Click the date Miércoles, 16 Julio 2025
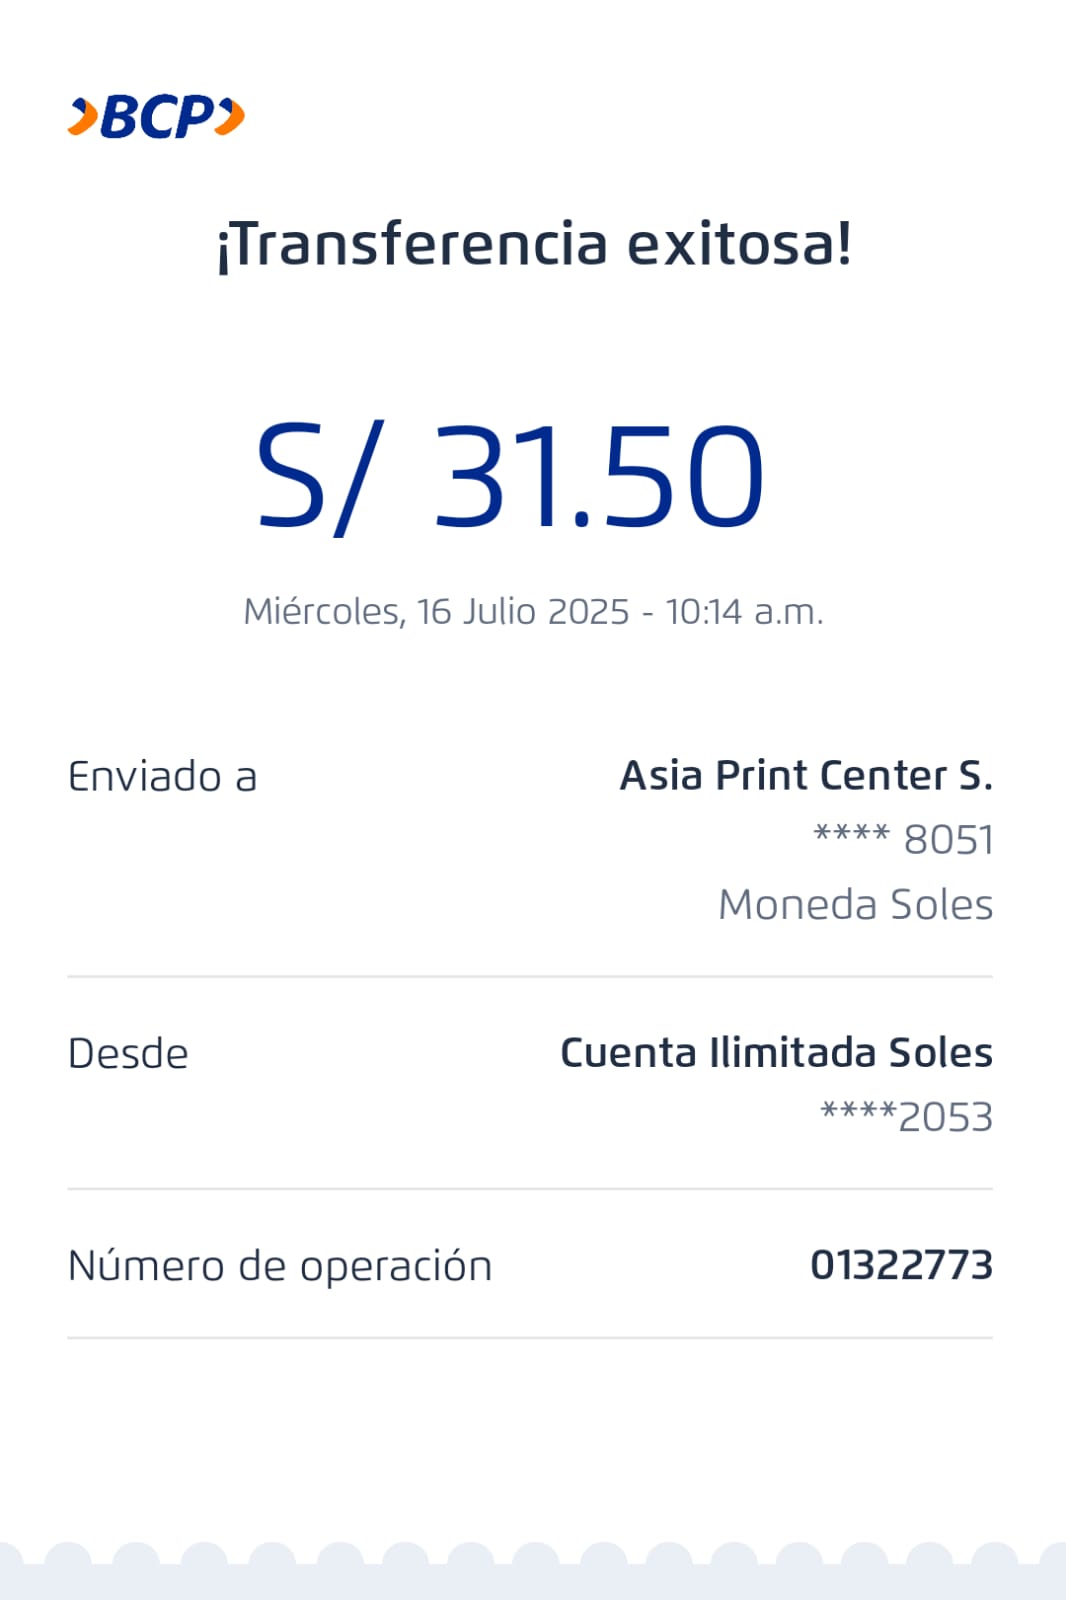Image resolution: width=1066 pixels, height=1600 pixels. tap(436, 611)
